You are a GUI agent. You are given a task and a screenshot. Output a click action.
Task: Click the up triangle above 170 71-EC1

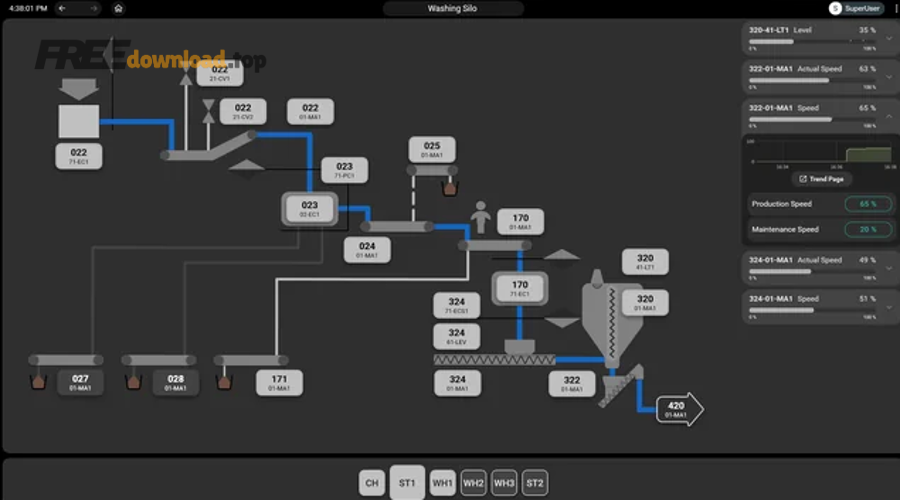coord(561,254)
